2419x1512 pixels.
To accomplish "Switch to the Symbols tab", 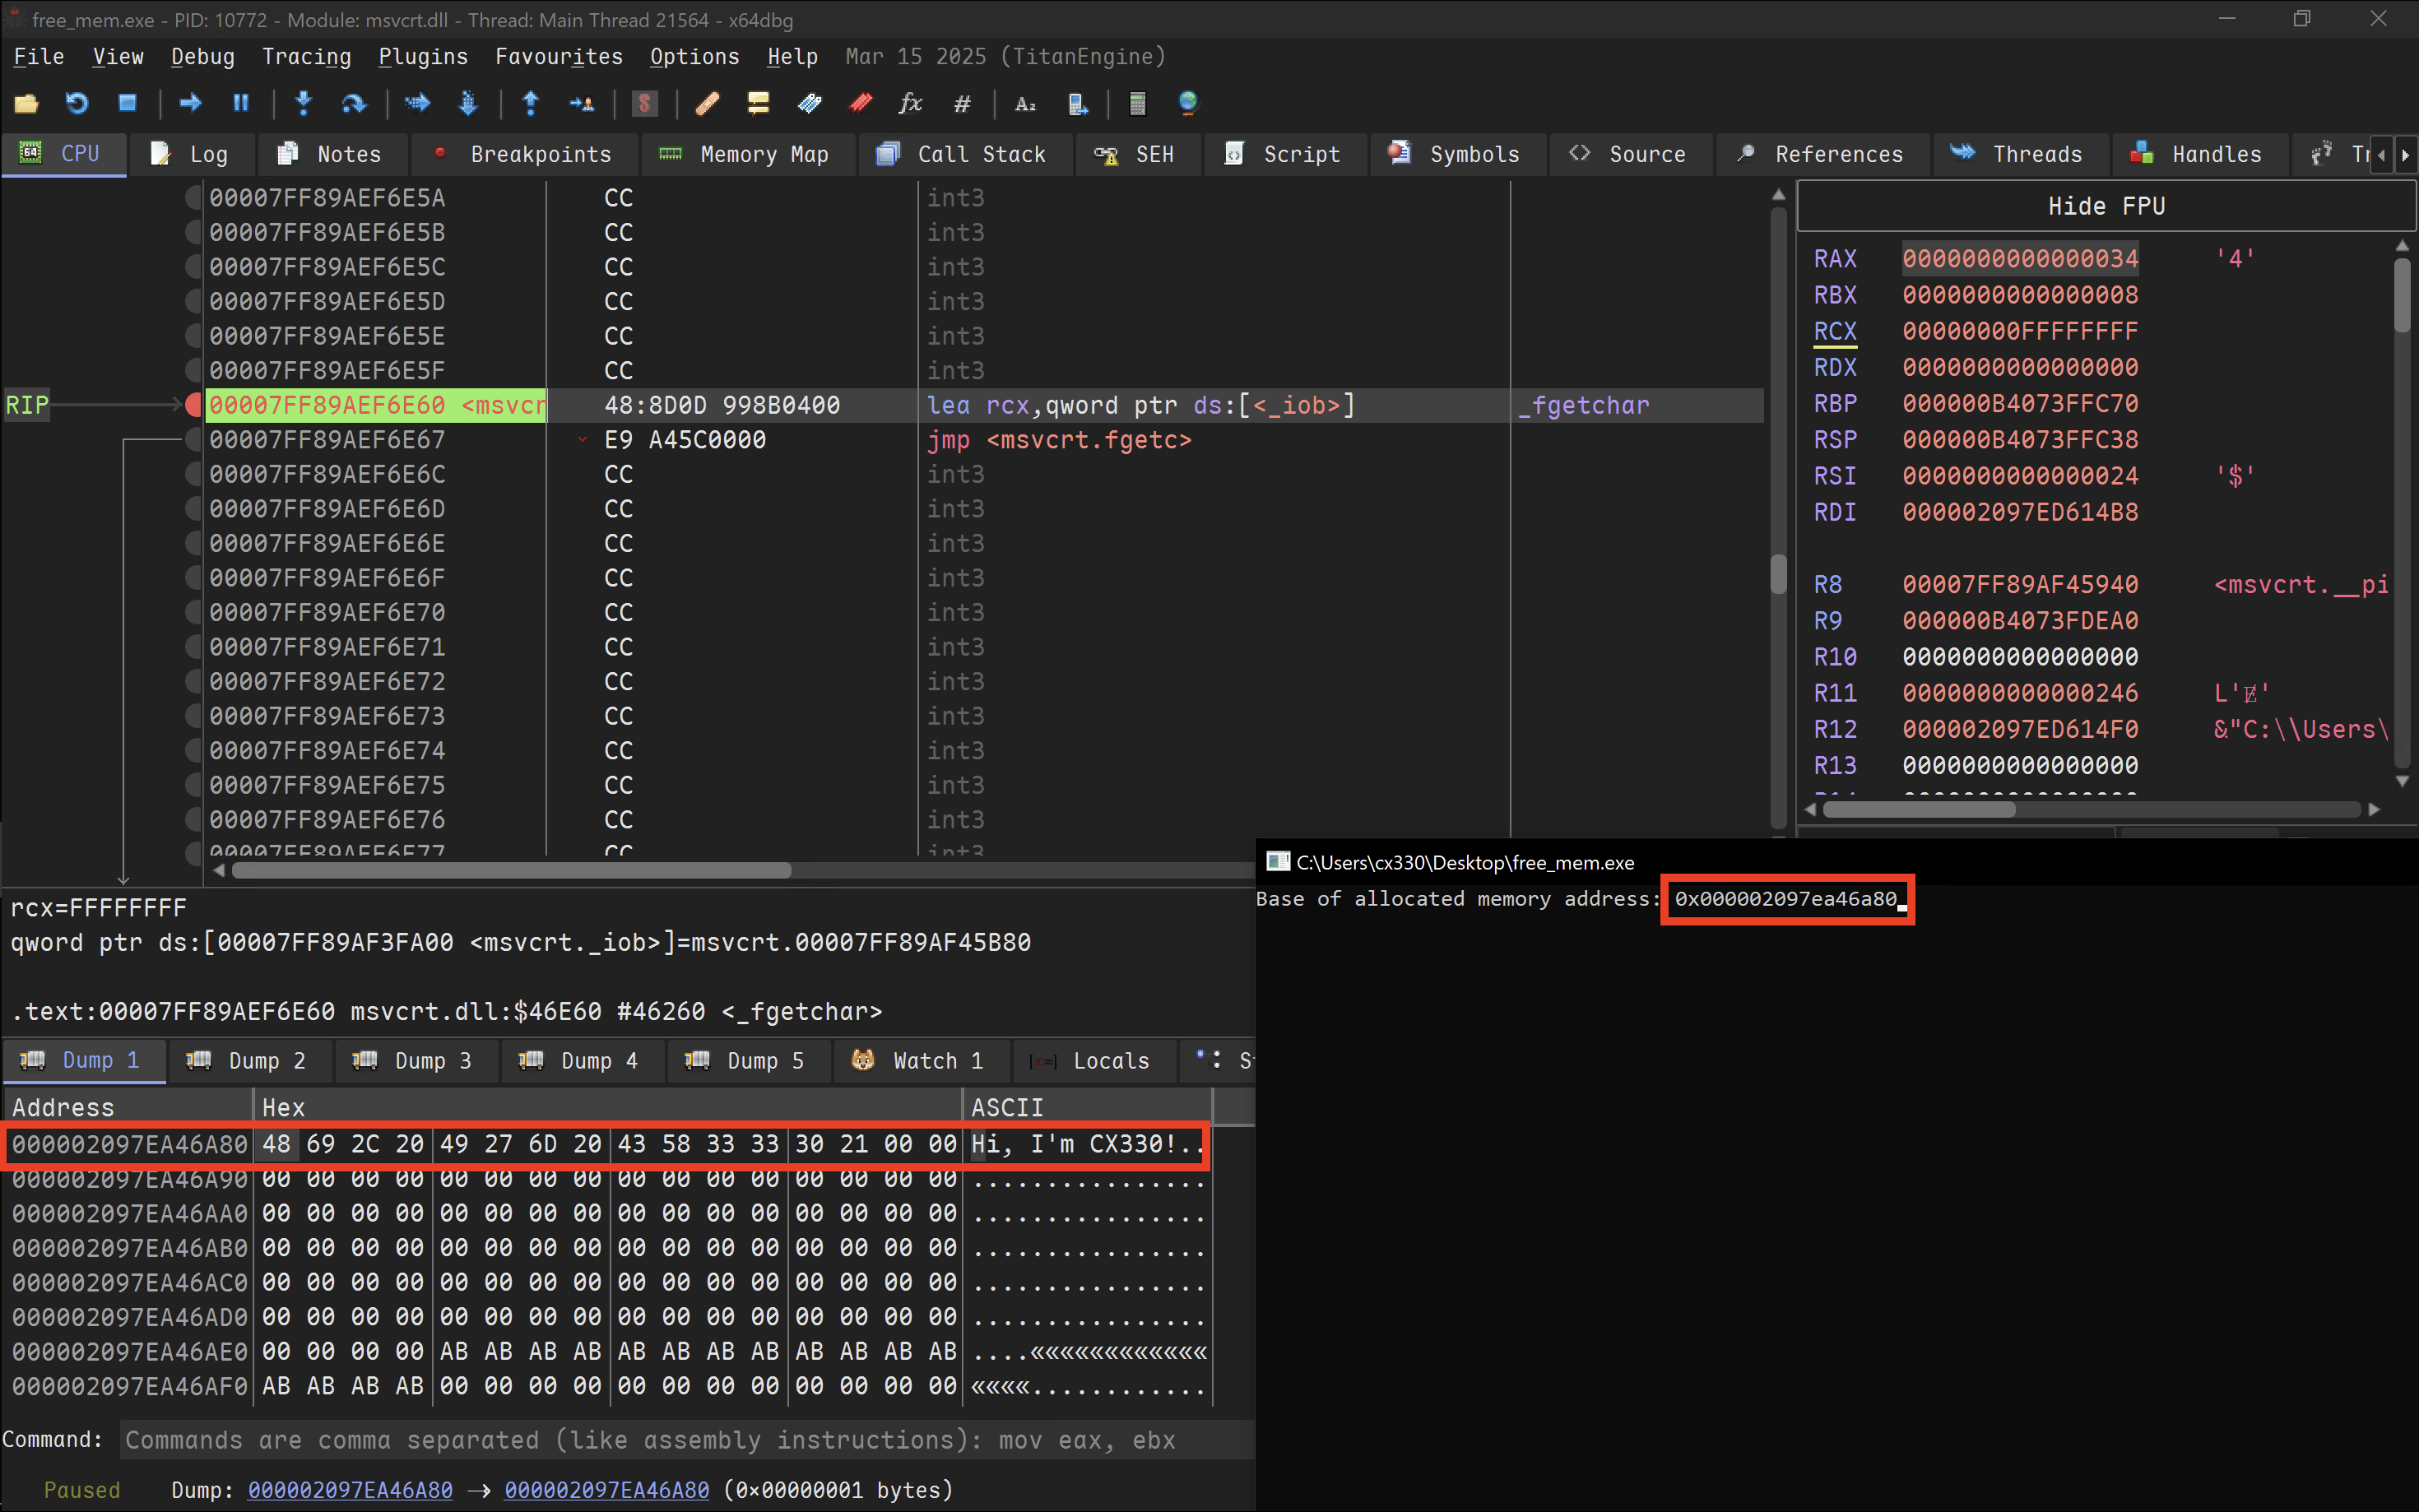I will [1457, 154].
